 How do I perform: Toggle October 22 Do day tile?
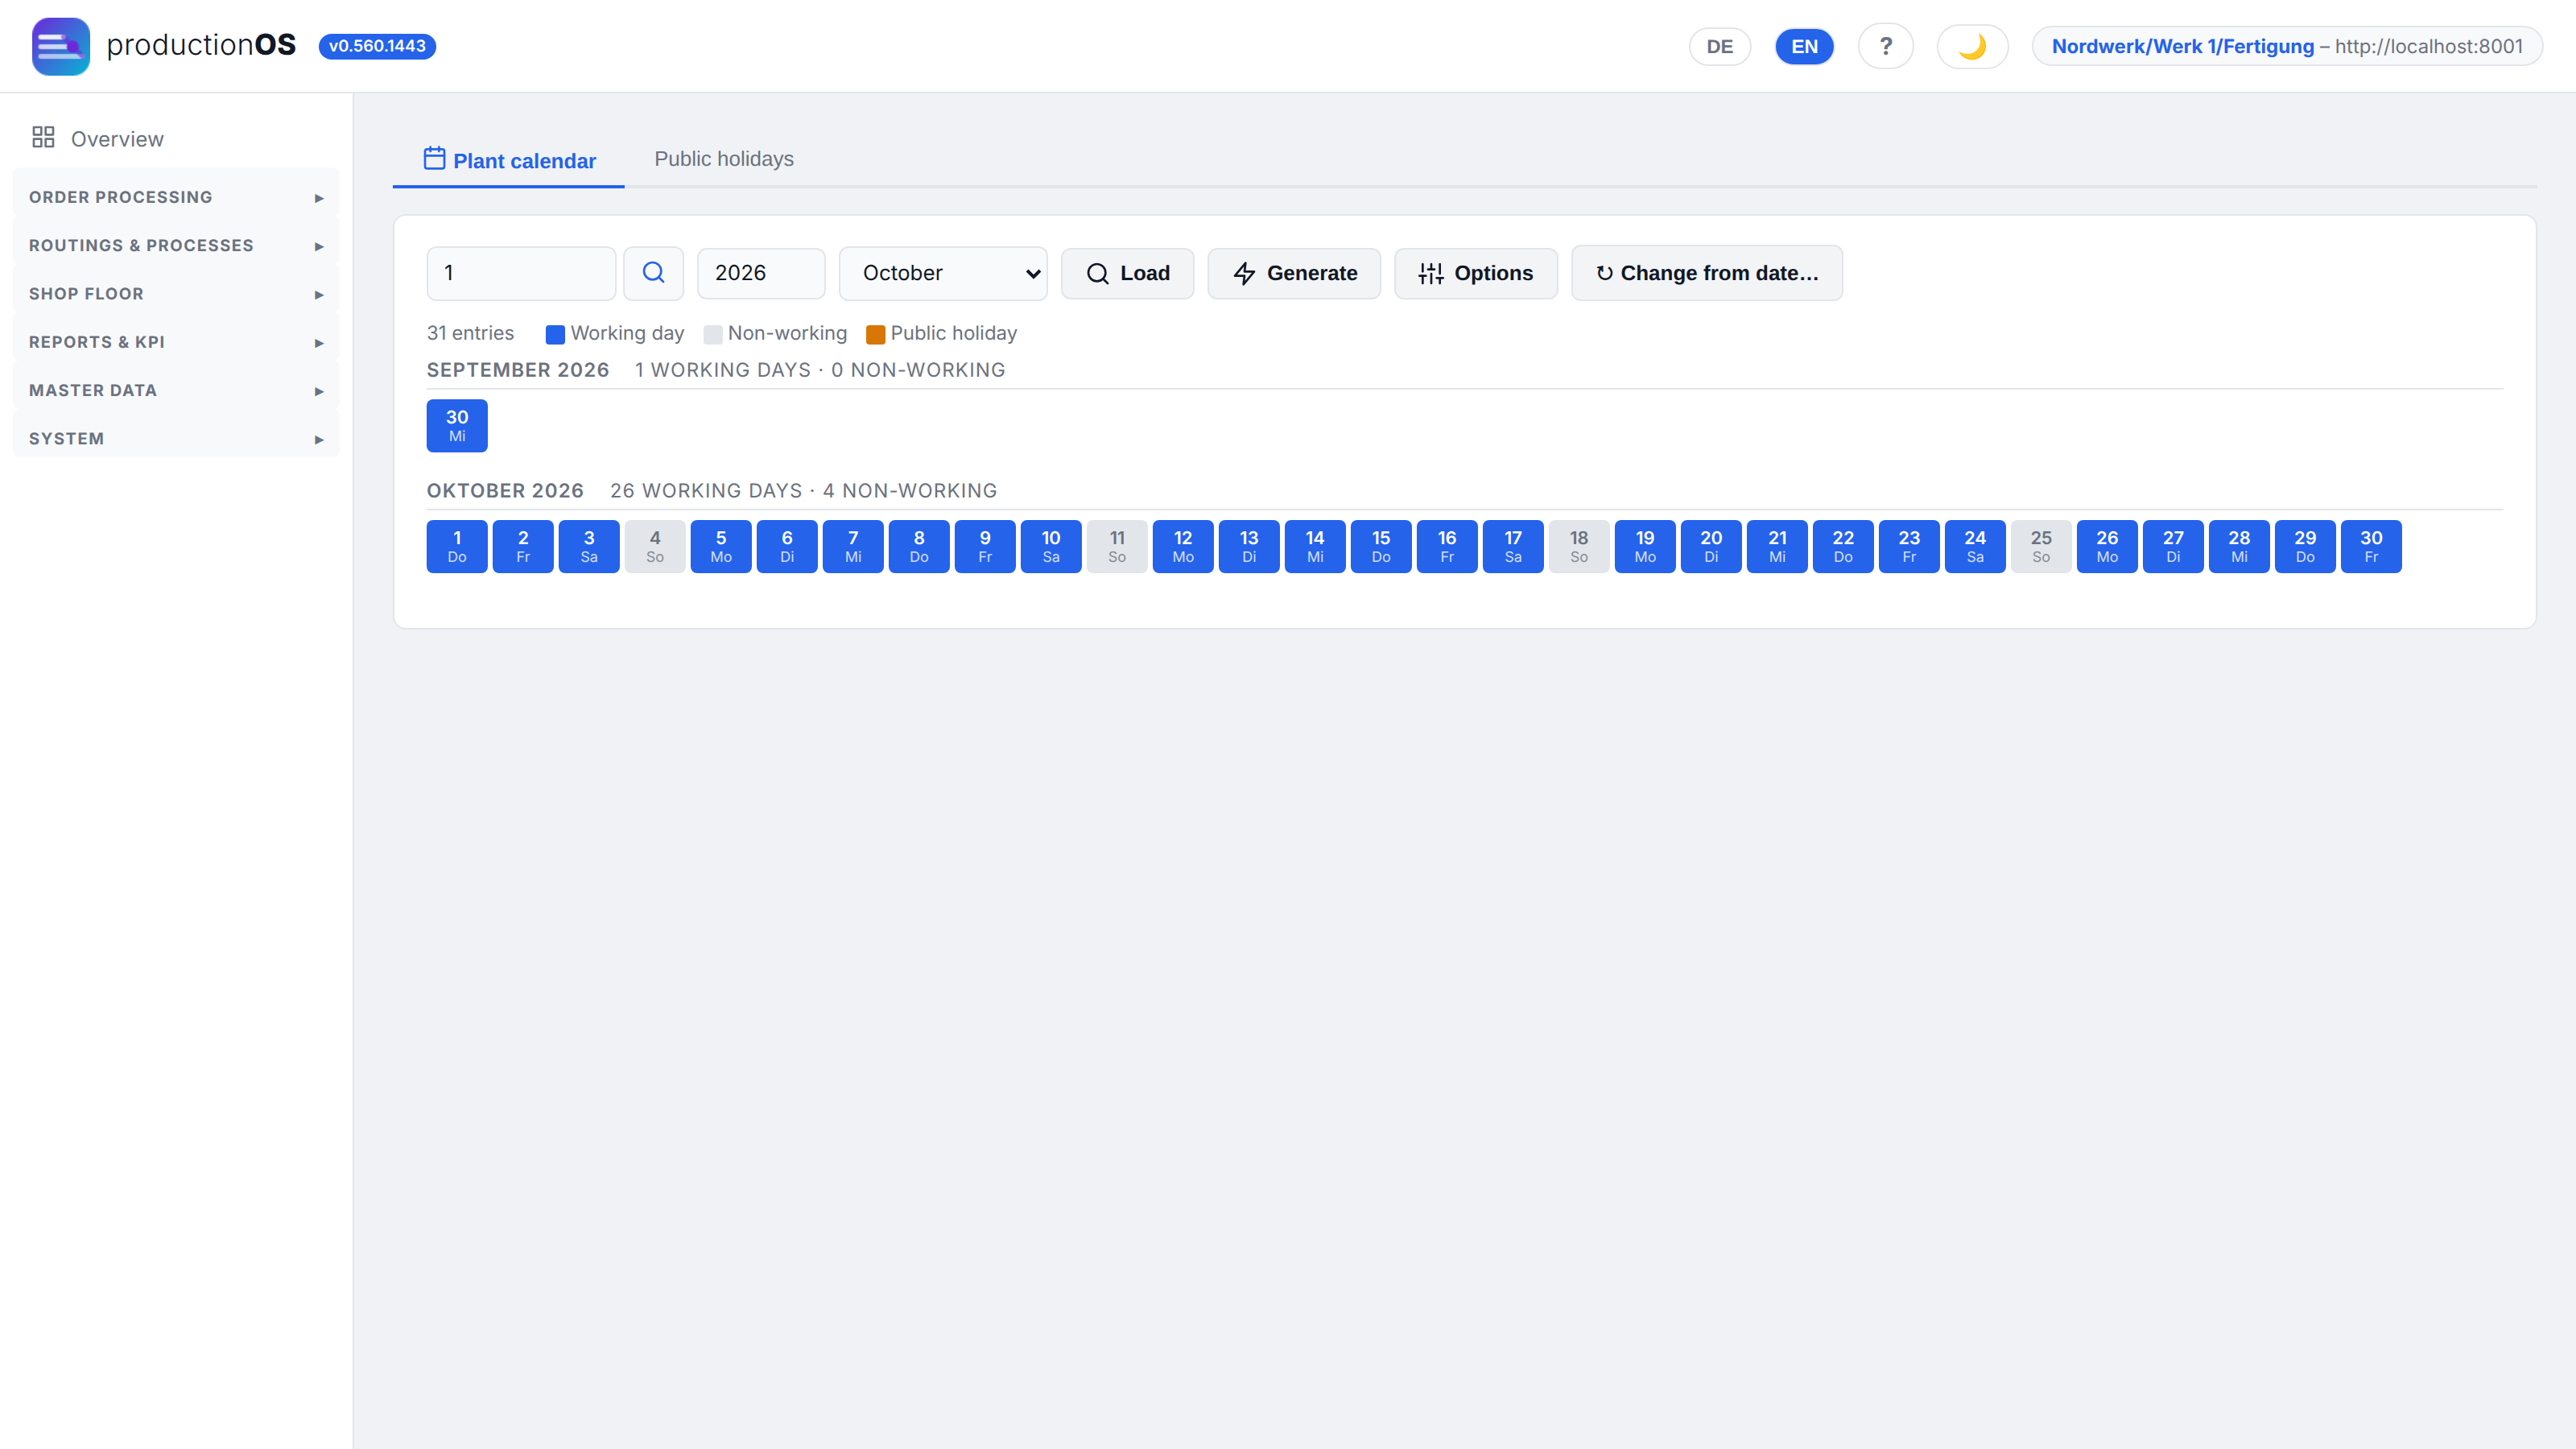pos(1843,546)
